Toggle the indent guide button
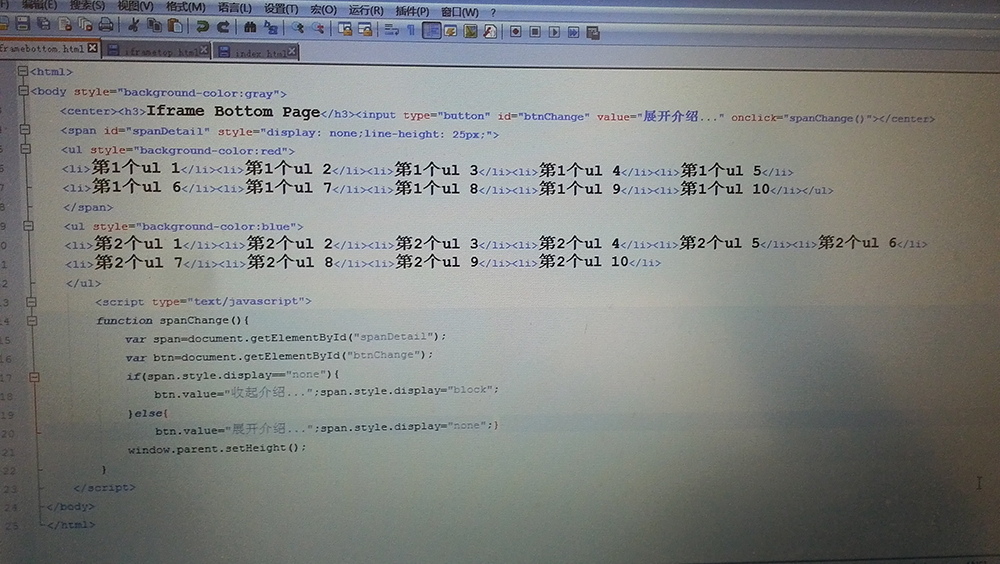Screen dimensions: 1000x564 click(x=431, y=30)
